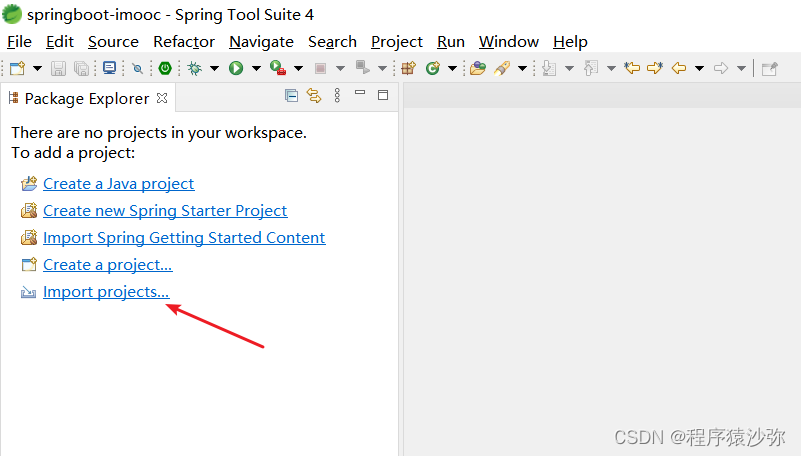Open the Navigate menu

(262, 42)
